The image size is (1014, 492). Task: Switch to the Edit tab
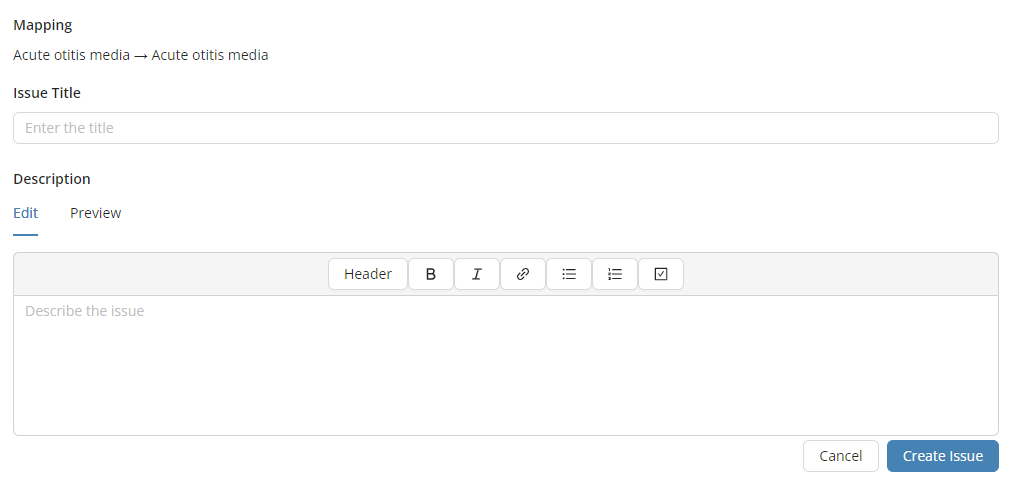coord(26,213)
